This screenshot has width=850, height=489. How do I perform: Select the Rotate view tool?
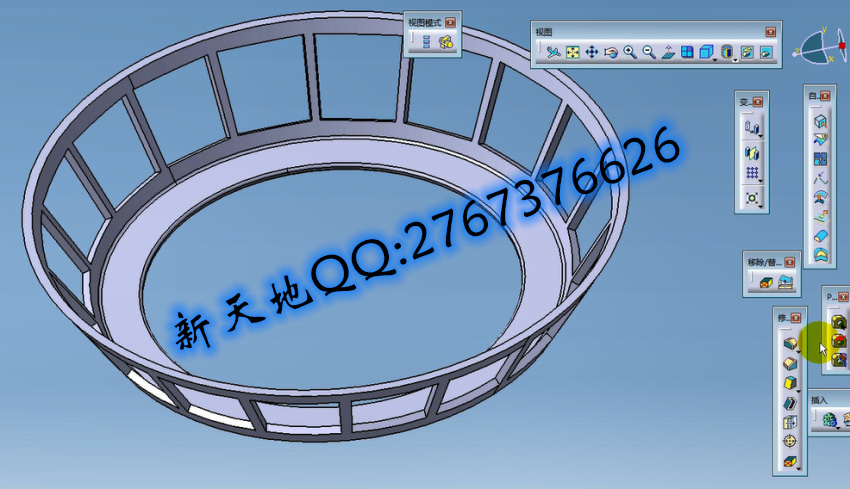(x=610, y=52)
